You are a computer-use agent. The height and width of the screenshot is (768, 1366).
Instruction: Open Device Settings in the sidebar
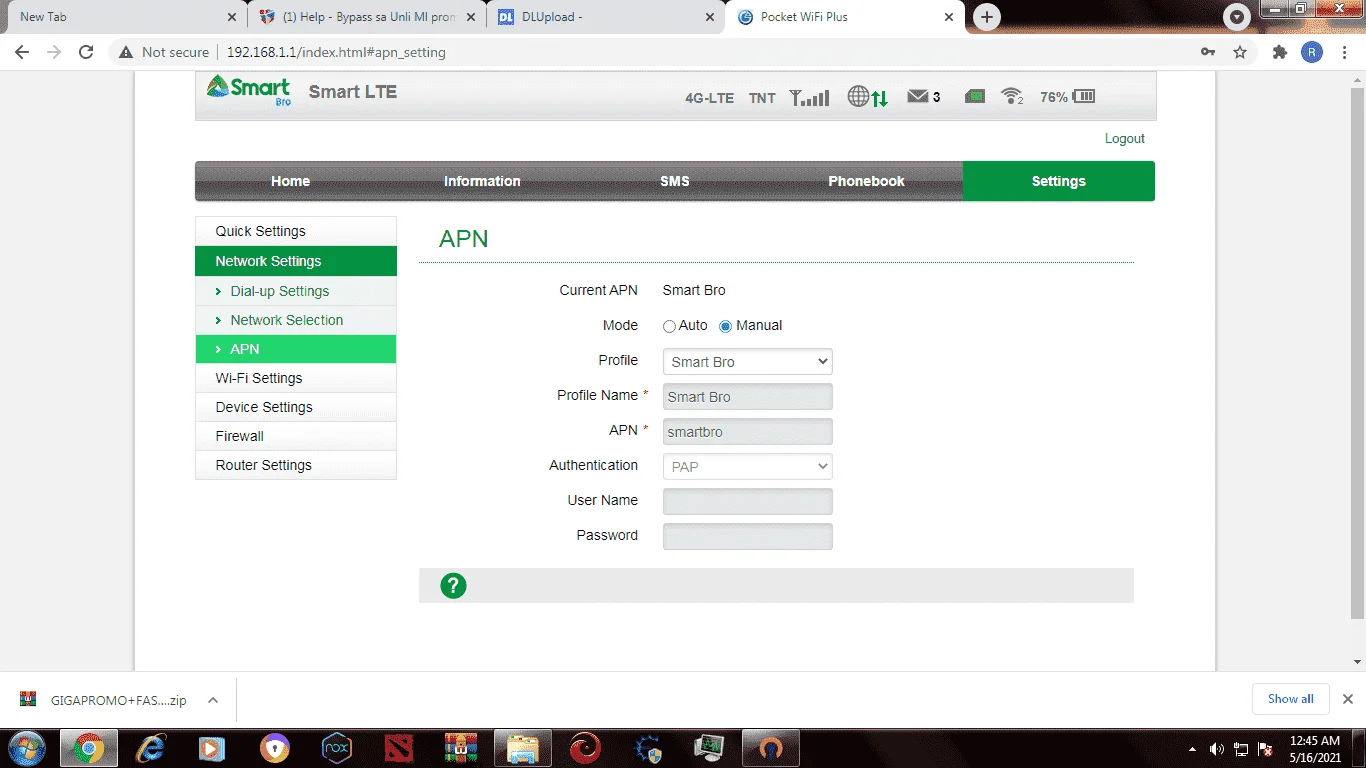(x=296, y=407)
